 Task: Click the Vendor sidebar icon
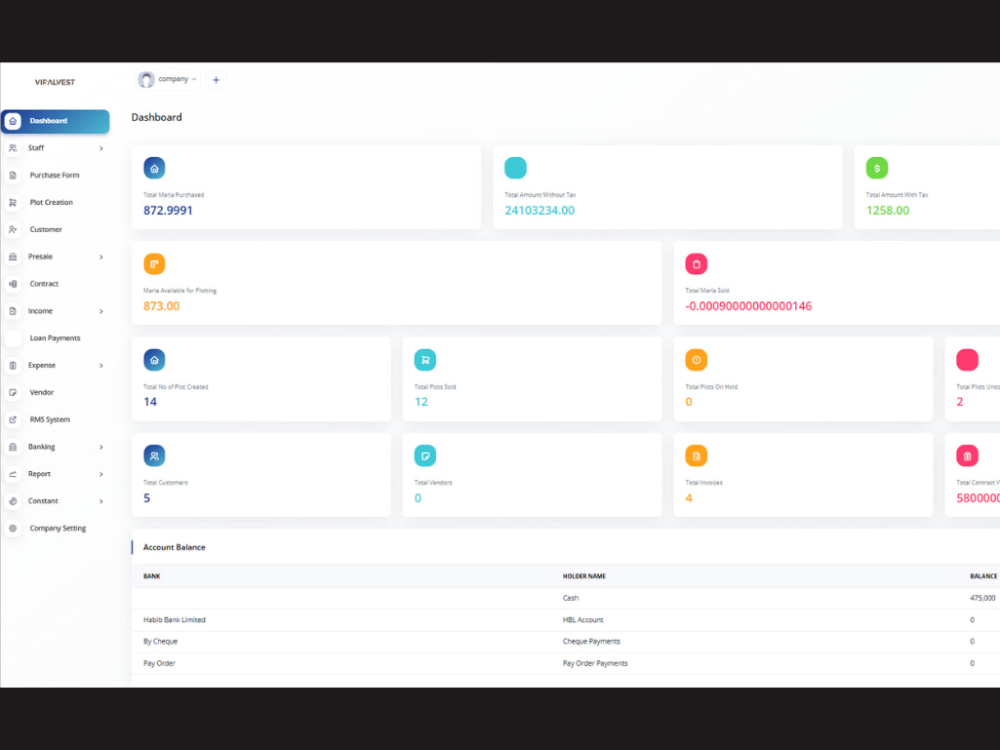[13, 393]
